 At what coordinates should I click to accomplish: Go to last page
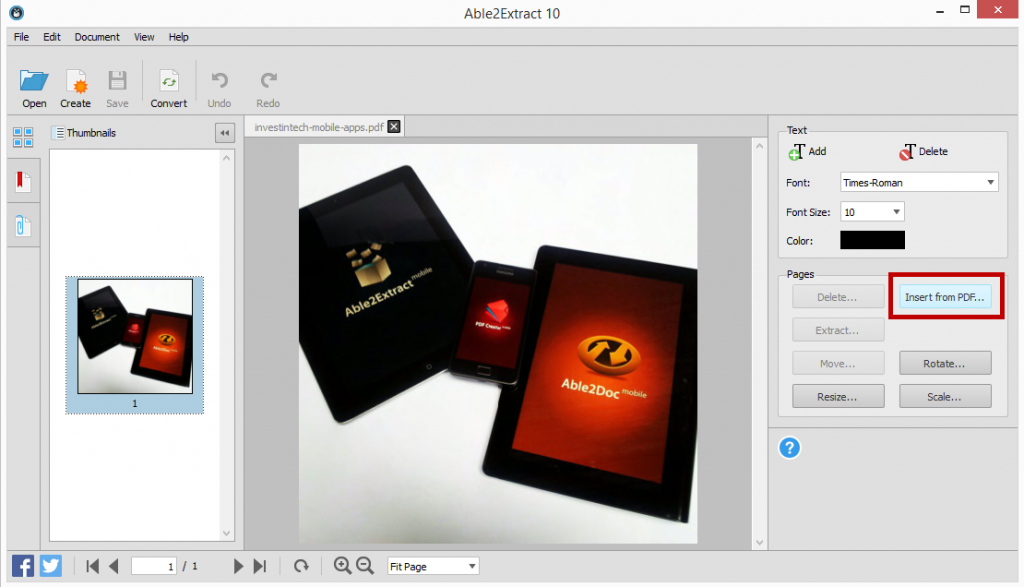pyautogui.click(x=260, y=566)
